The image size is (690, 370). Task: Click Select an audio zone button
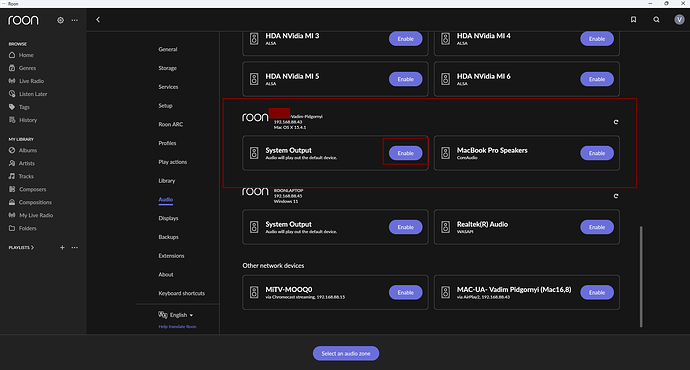[x=346, y=353]
